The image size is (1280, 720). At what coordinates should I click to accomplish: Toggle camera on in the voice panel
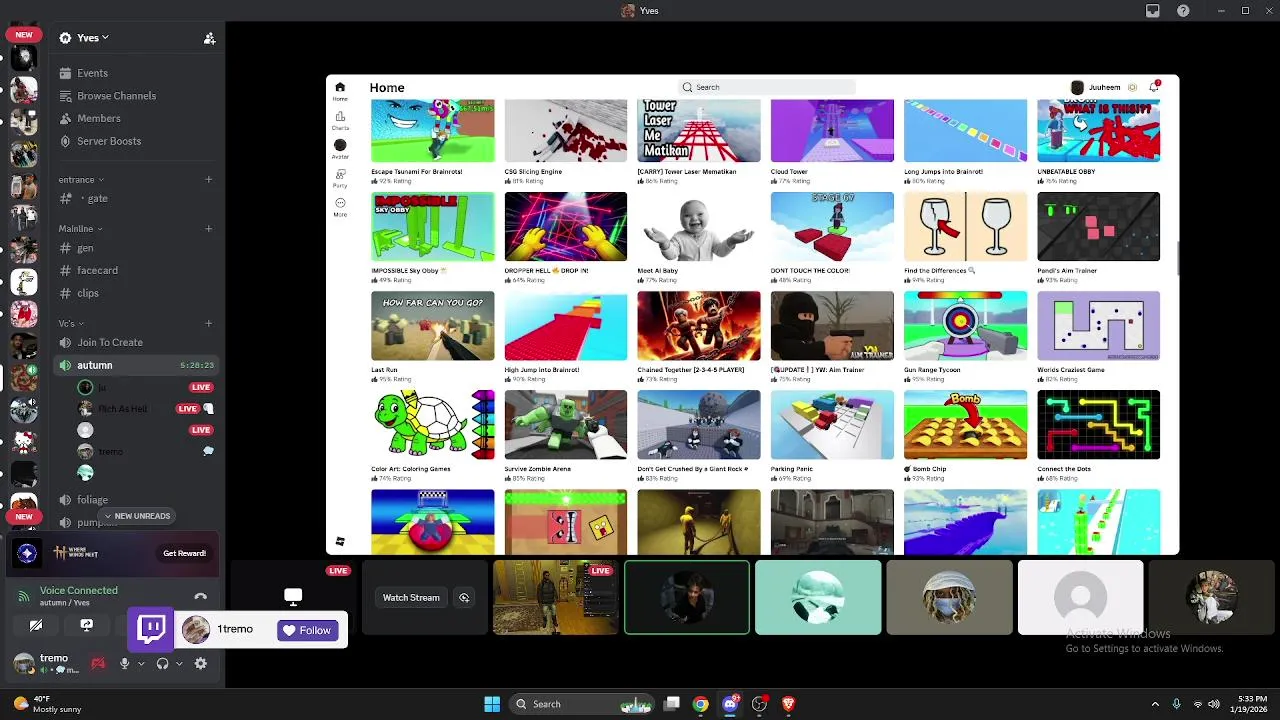(x=36, y=626)
